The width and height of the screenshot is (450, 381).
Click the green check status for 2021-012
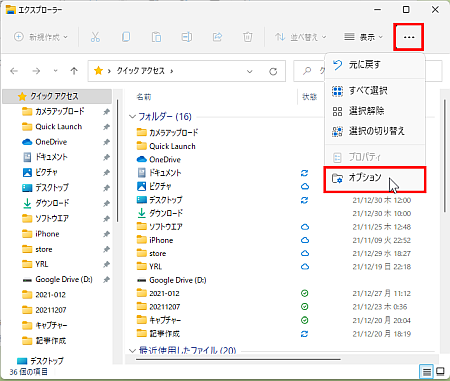pyautogui.click(x=304, y=293)
